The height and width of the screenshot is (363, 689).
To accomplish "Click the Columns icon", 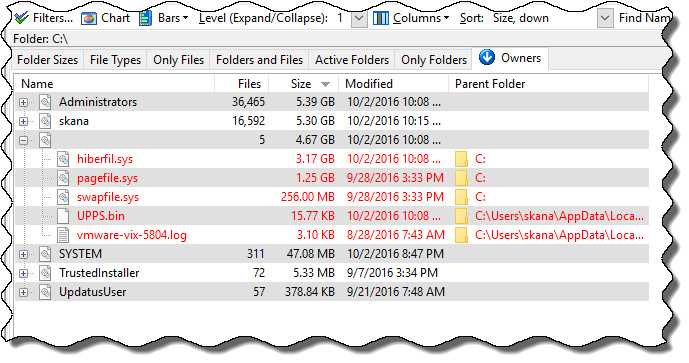I will point(381,18).
